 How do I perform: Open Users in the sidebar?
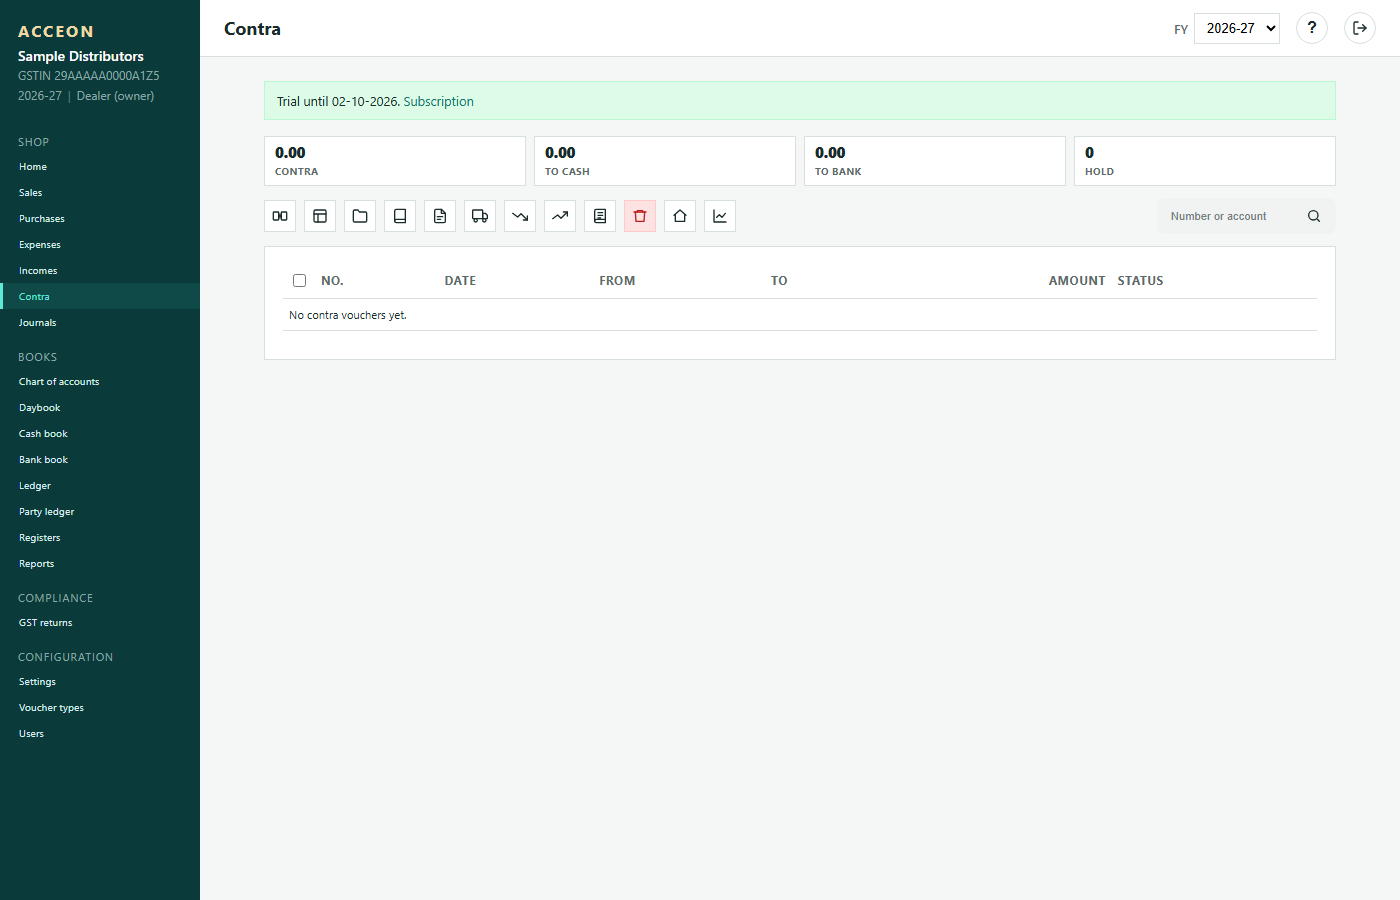[x=100, y=734]
